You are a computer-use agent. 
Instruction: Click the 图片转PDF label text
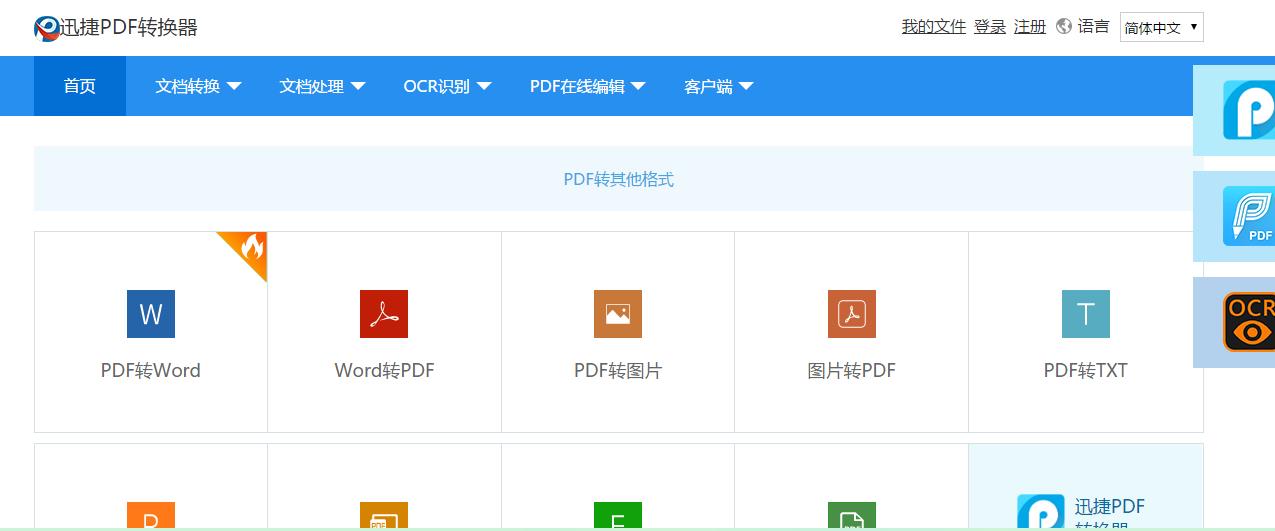pos(852,370)
